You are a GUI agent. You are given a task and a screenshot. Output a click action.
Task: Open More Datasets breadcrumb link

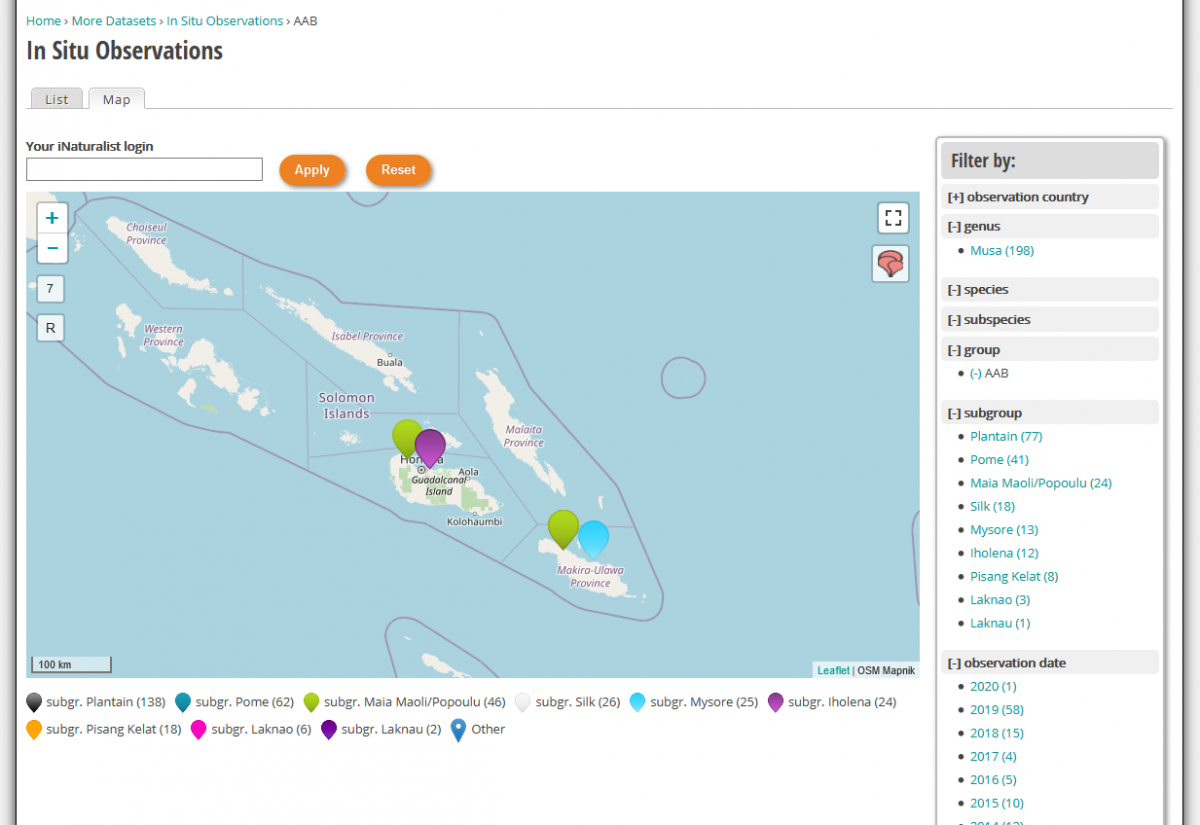[114, 20]
